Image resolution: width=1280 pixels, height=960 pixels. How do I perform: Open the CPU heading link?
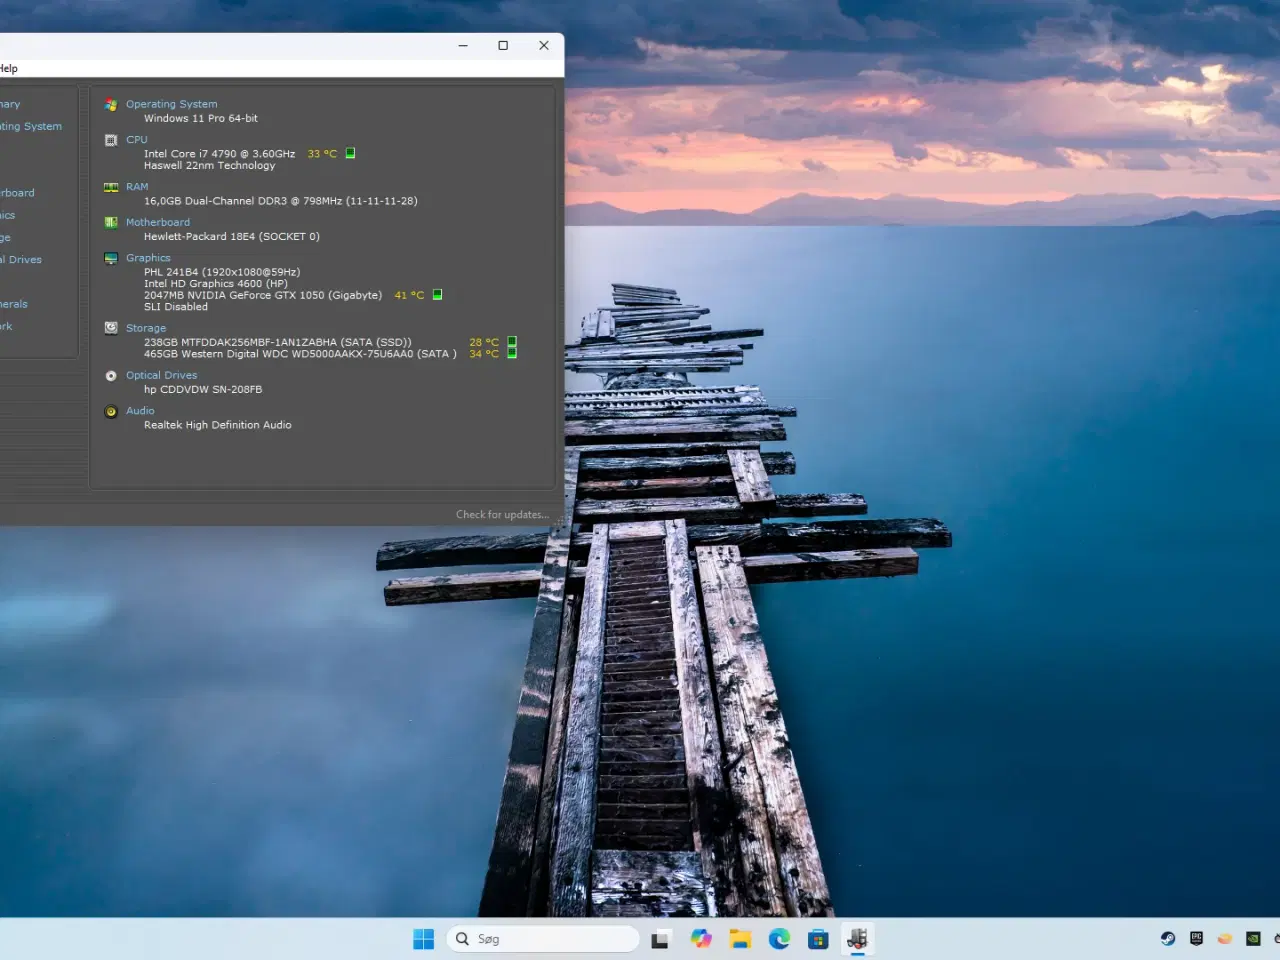137,140
